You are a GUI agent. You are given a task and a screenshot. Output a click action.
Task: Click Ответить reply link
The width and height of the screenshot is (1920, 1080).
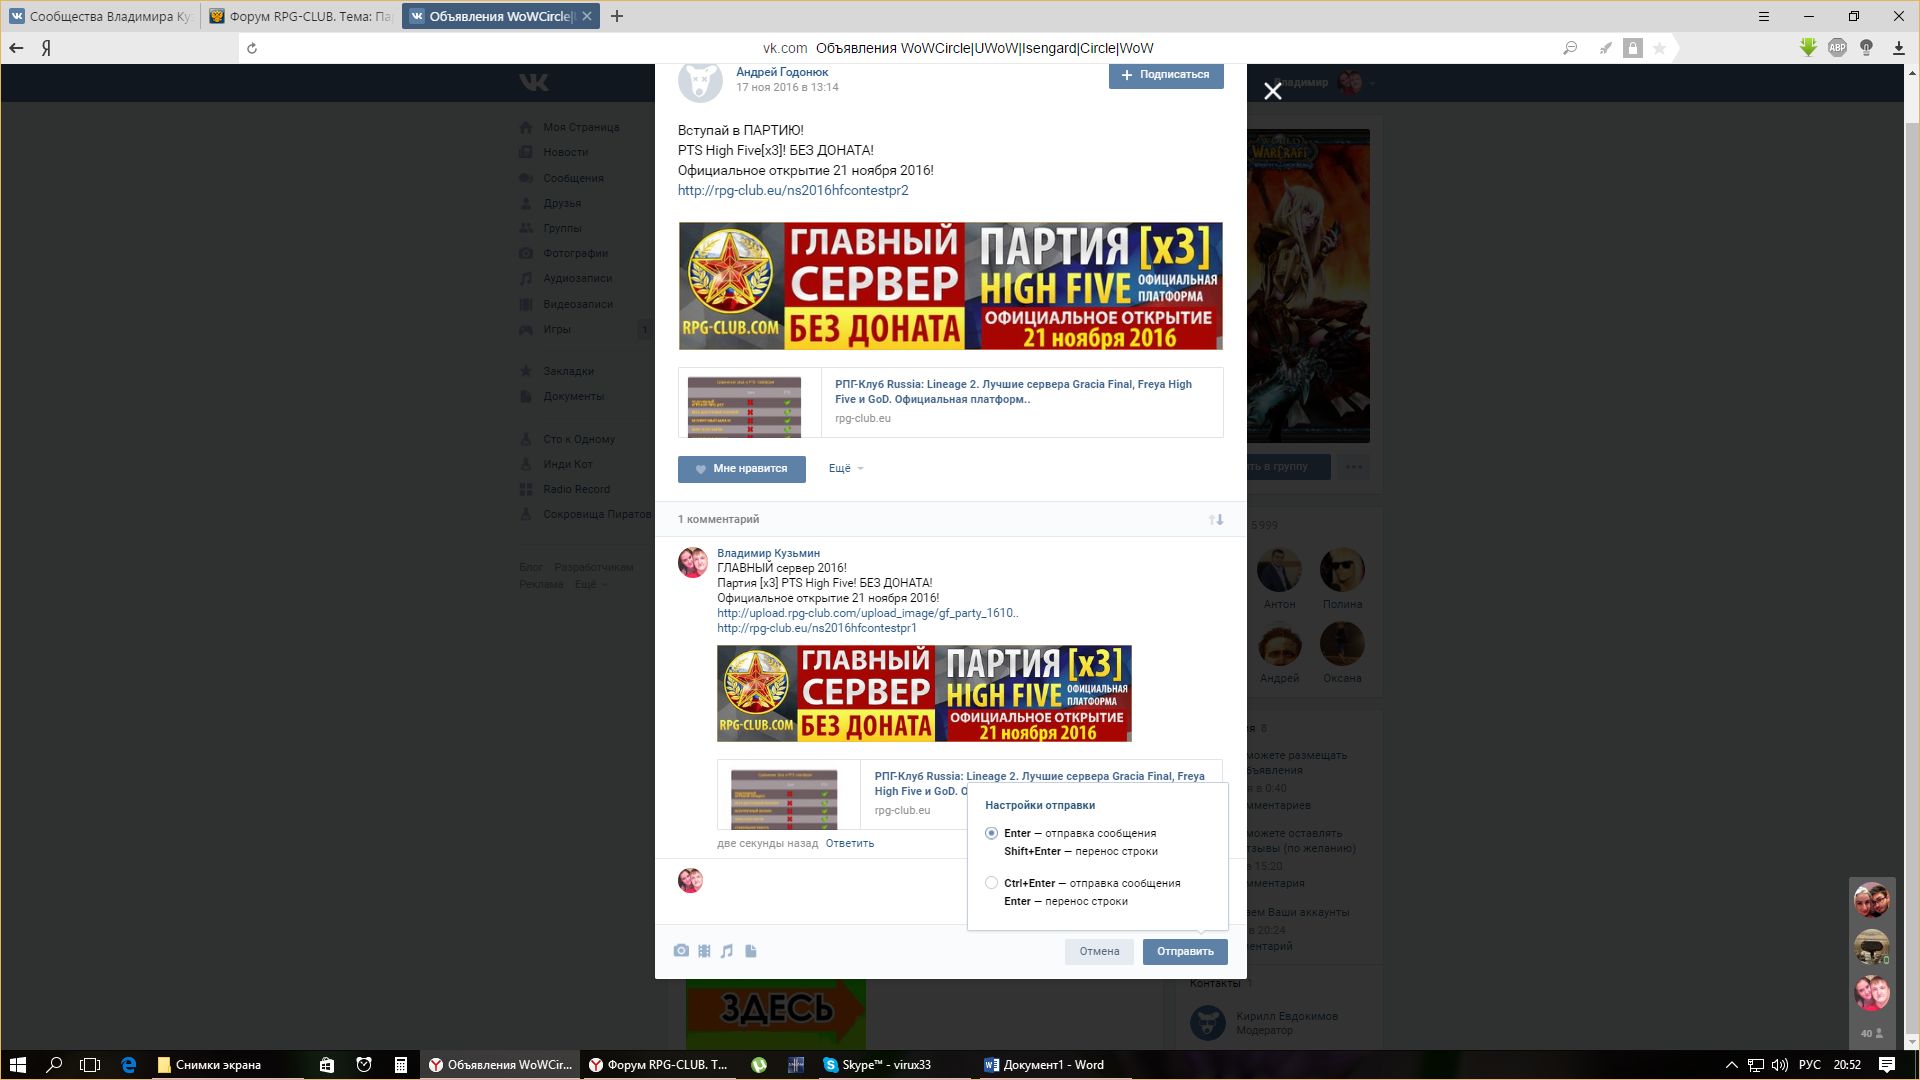[850, 843]
